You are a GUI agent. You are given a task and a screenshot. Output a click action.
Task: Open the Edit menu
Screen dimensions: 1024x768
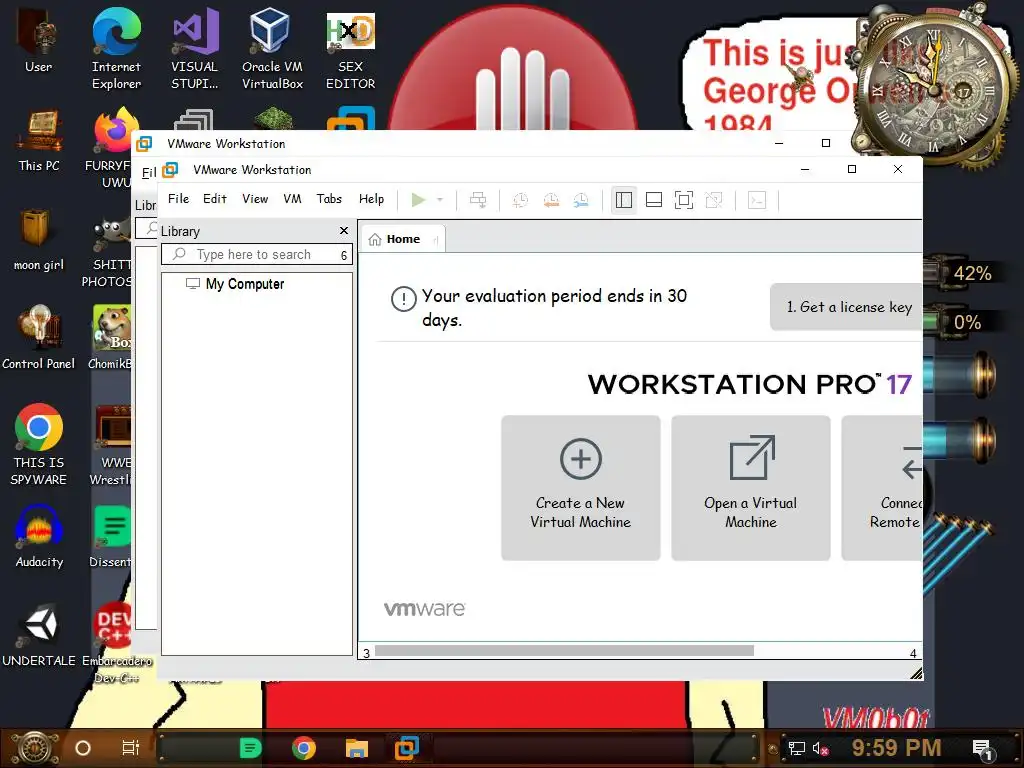pyautogui.click(x=214, y=199)
